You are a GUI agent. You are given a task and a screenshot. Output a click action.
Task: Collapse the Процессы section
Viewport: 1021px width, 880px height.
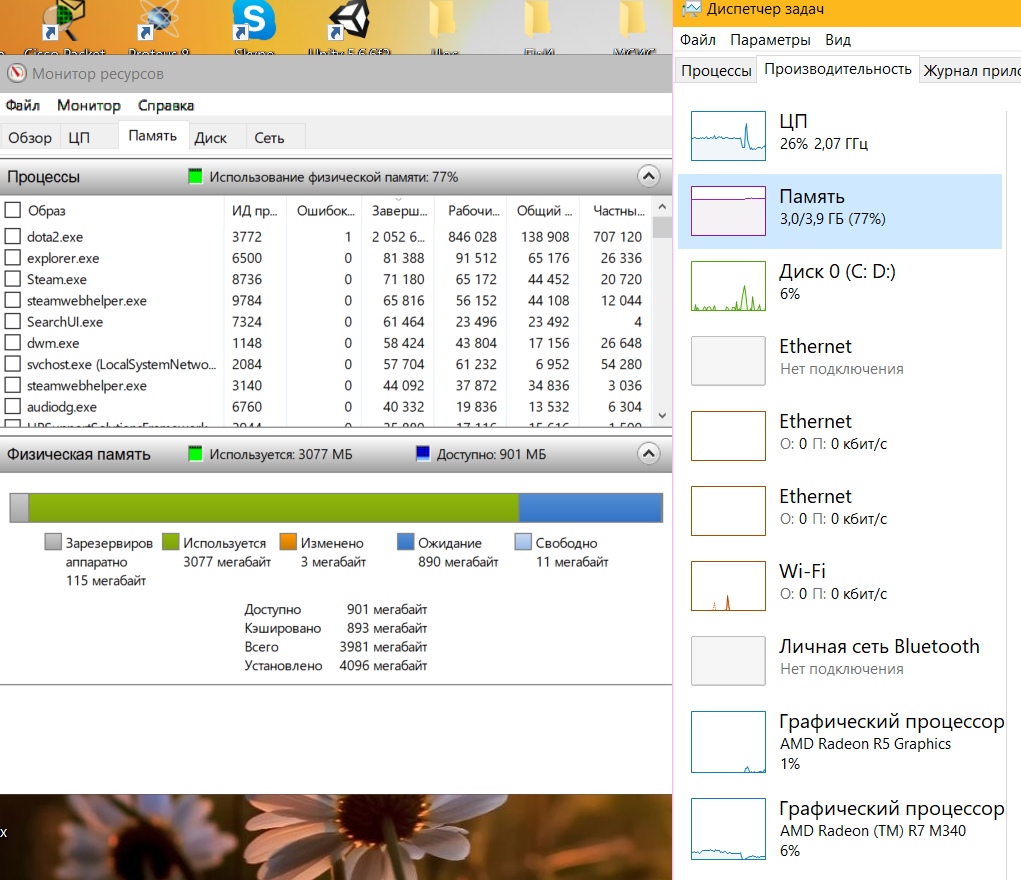pos(648,177)
